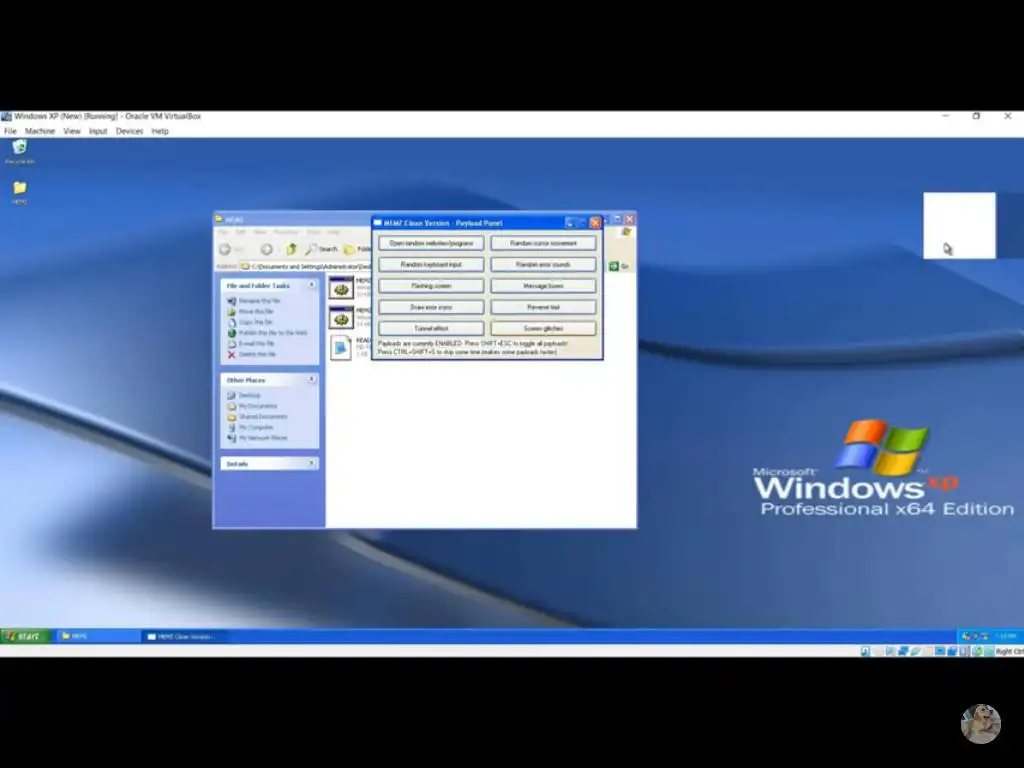Toggle the Draw error icons payload
Image resolution: width=1024 pixels, height=768 pixels.
coord(431,307)
